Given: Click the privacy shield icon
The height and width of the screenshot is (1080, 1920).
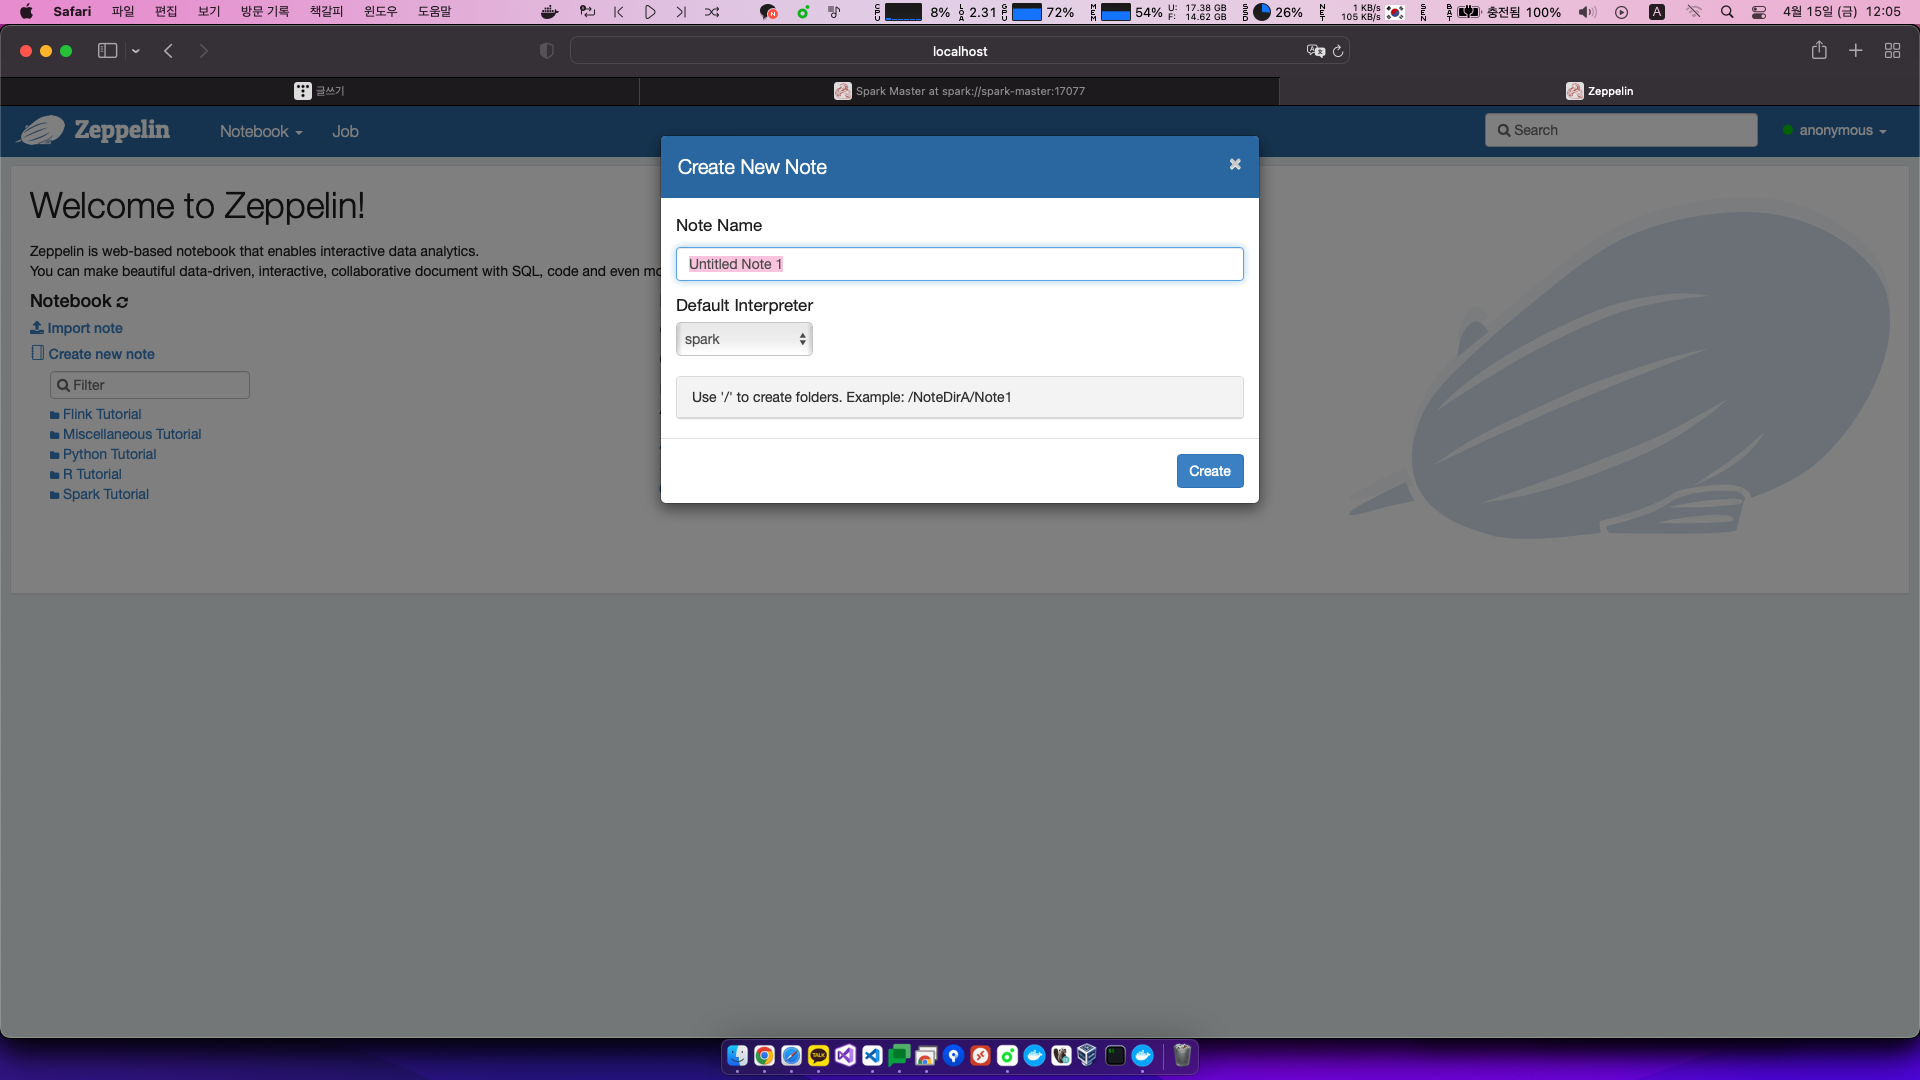Looking at the screenshot, I should coord(546,51).
